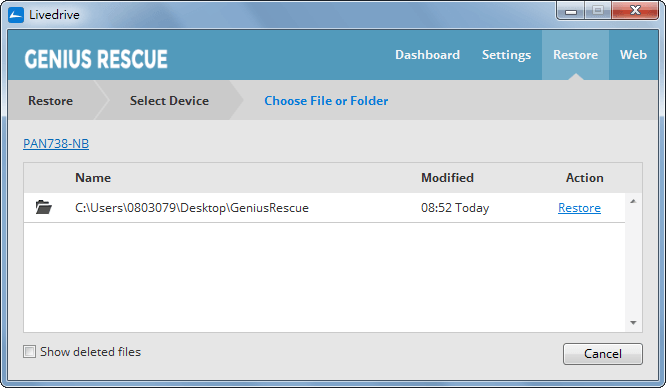Click the 08:52 Today modified value
The height and width of the screenshot is (388, 666).
point(455,208)
